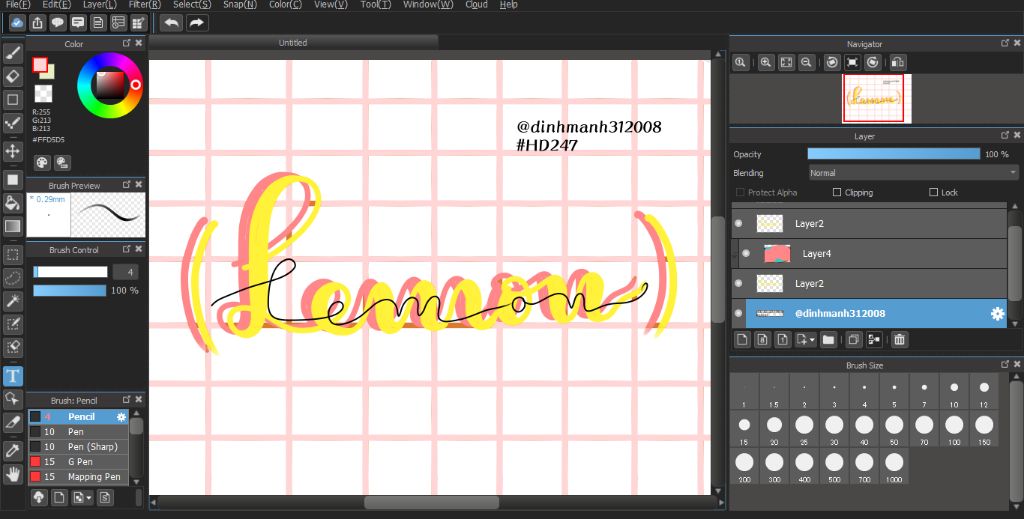Undock the Brush Control panel

[127, 249]
